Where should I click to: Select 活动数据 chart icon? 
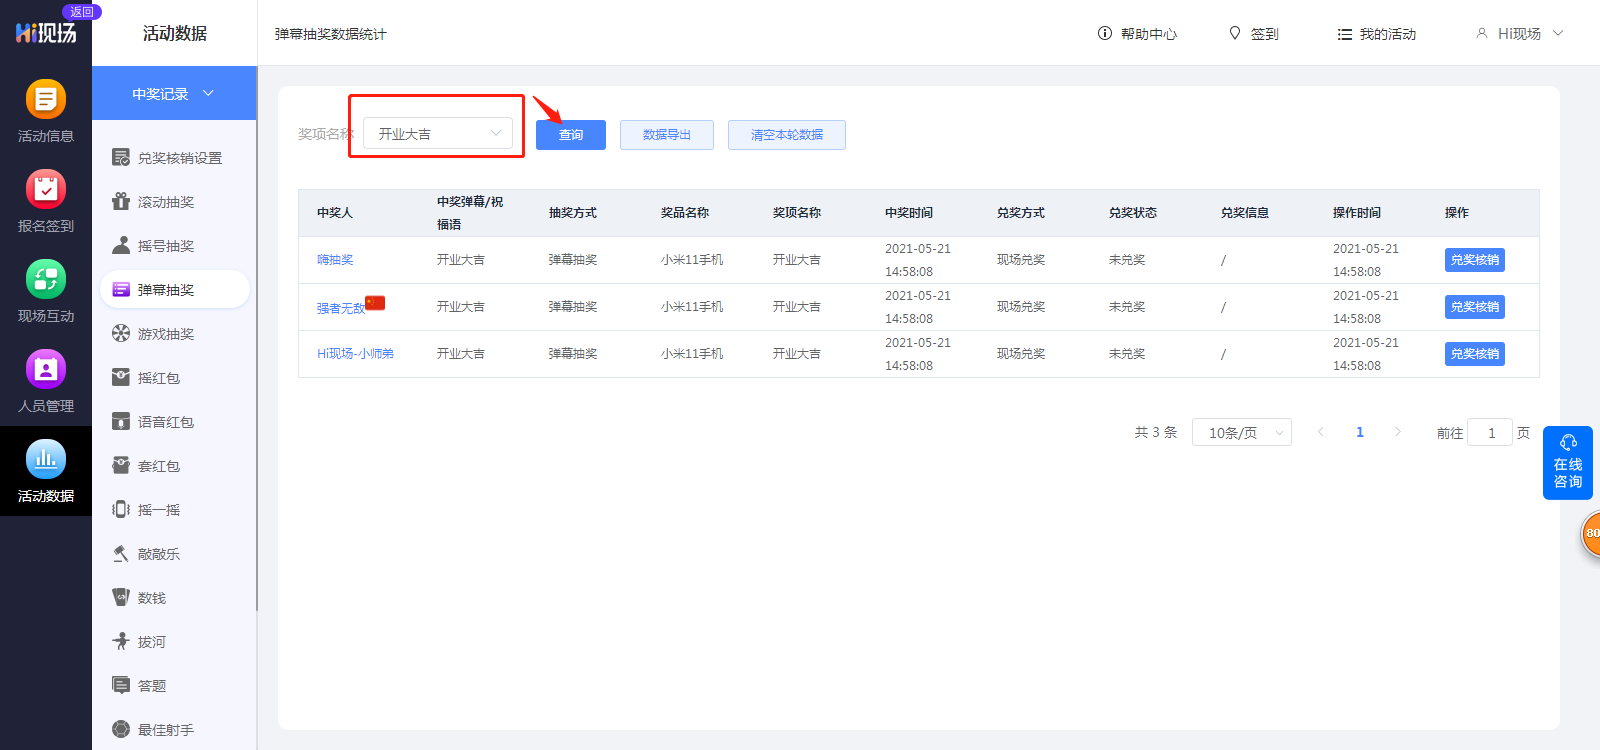point(46,459)
